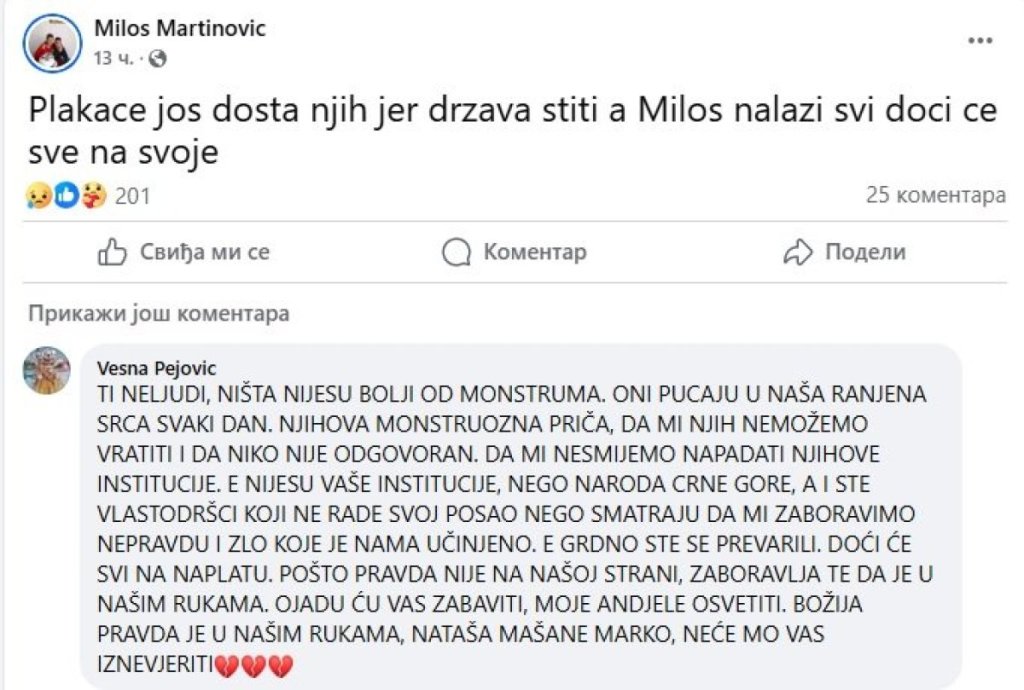The width and height of the screenshot is (1024, 690).
Task: Click Vesna Pejovic's comment avatar
Action: [x=46, y=371]
